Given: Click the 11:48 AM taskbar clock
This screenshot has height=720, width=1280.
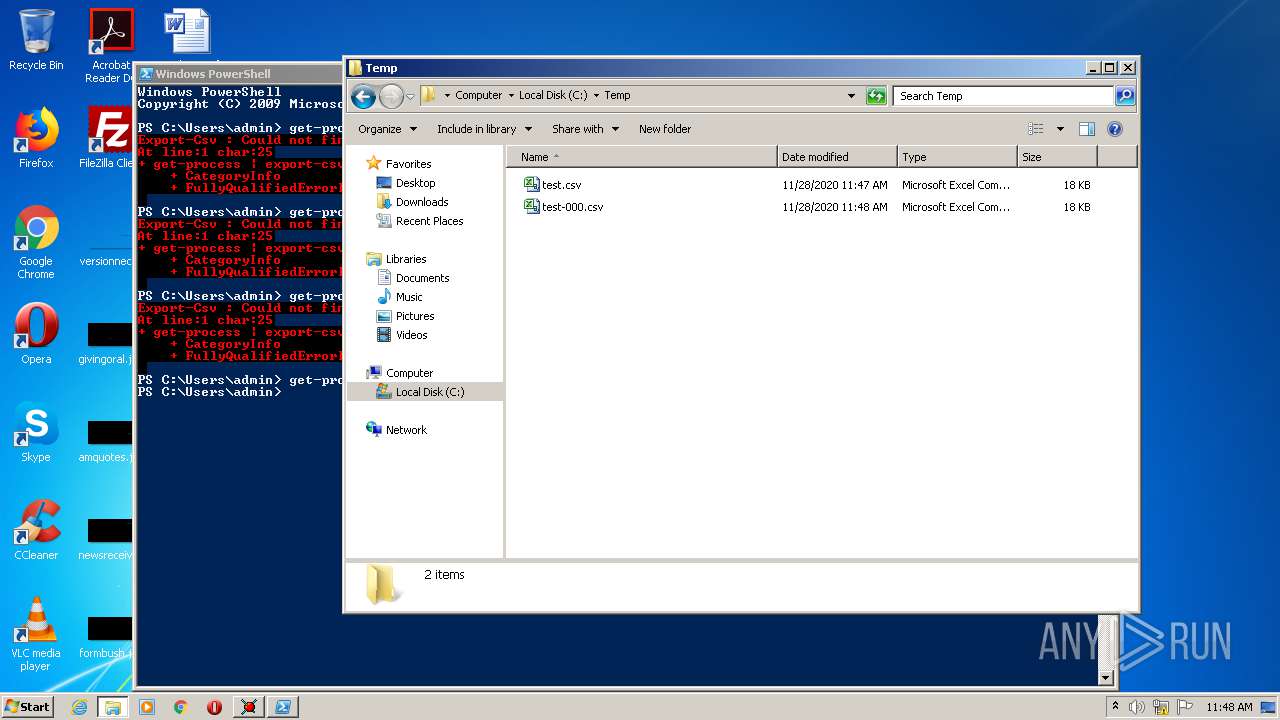Looking at the screenshot, I should [1229, 707].
